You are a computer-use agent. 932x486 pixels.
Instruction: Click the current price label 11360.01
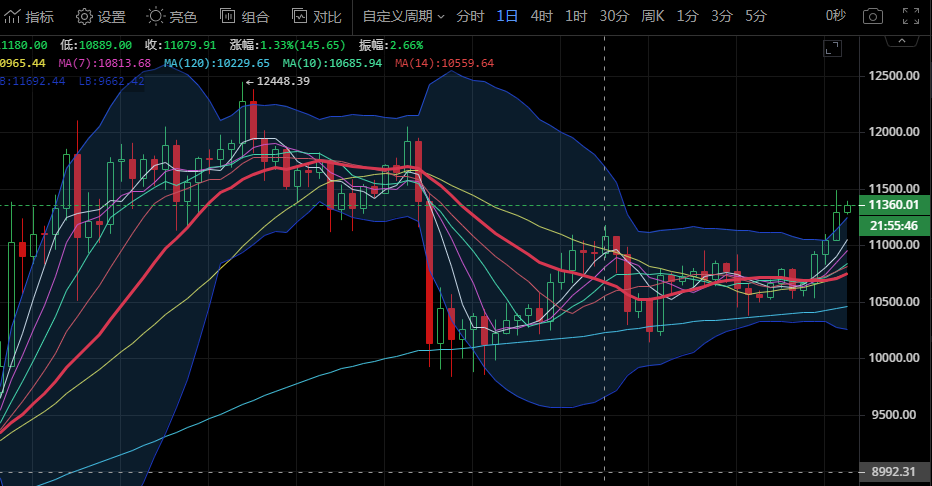tap(893, 205)
